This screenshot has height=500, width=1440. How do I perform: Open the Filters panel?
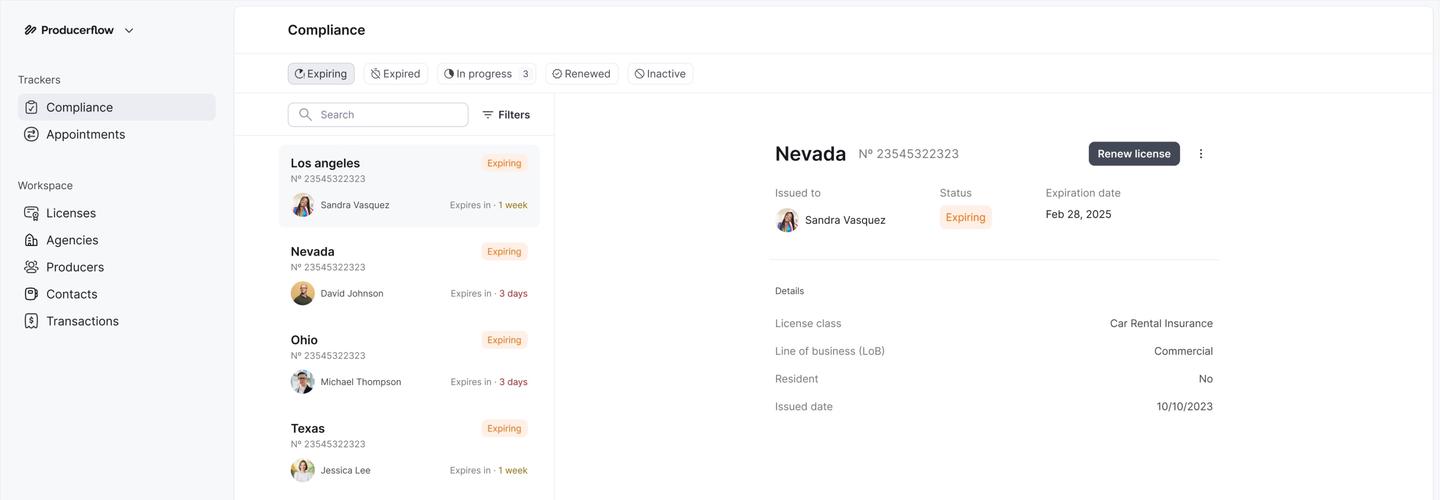[506, 115]
